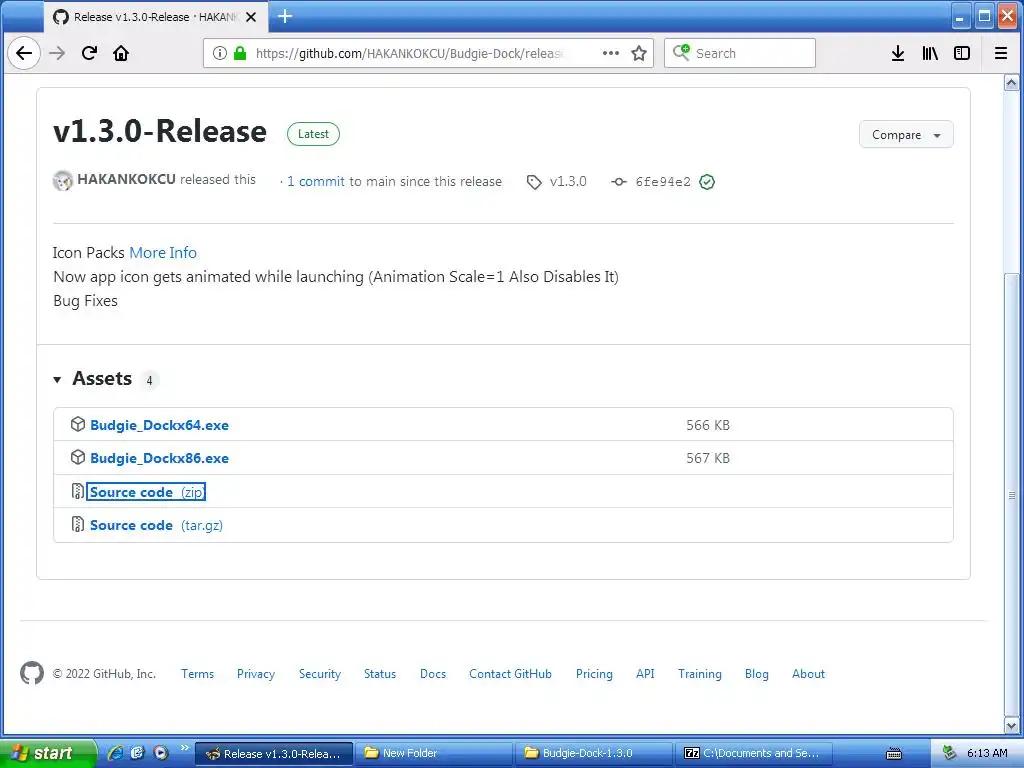Click file icon beside Source code (tar.gz)

[78, 524]
